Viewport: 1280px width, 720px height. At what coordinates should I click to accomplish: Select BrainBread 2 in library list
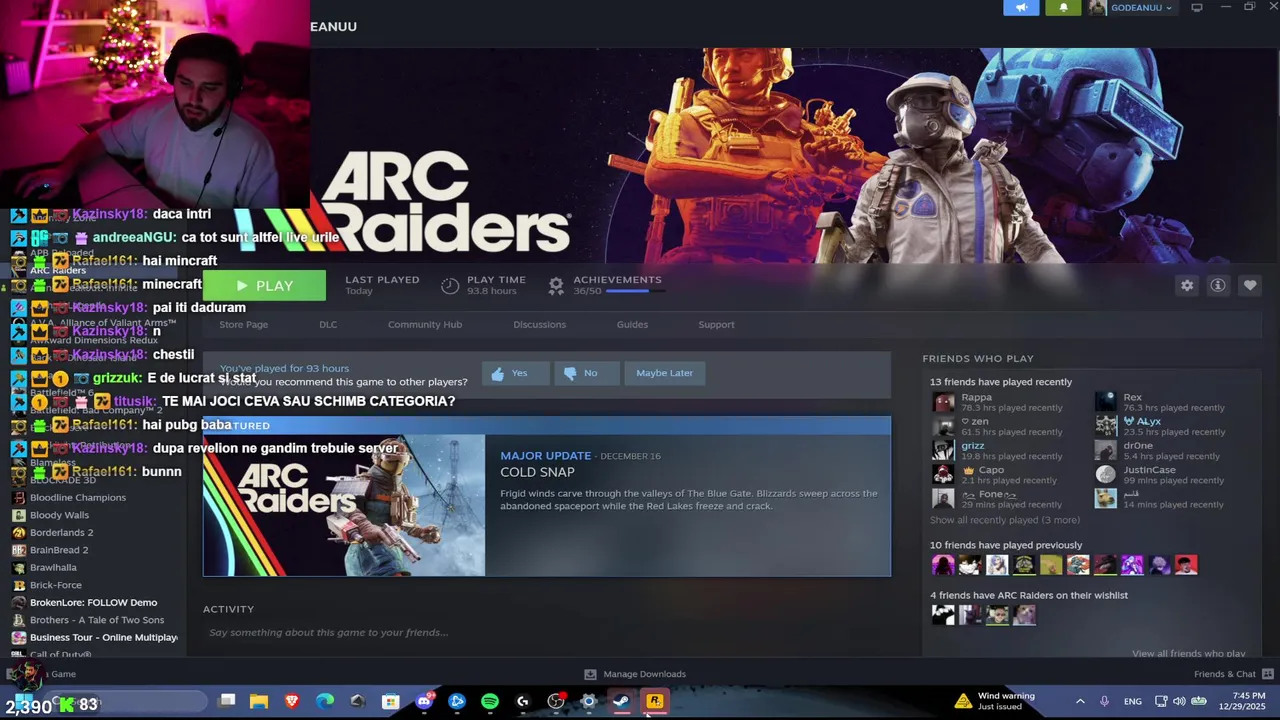(59, 550)
